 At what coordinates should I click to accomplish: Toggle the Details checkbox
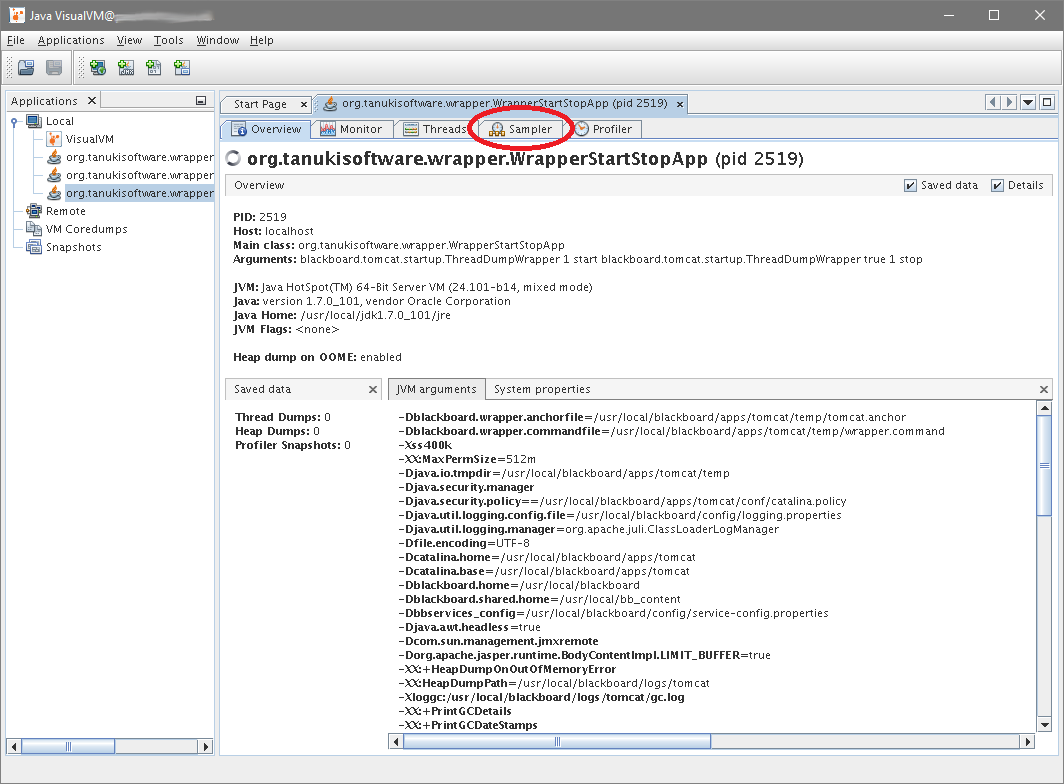point(997,185)
